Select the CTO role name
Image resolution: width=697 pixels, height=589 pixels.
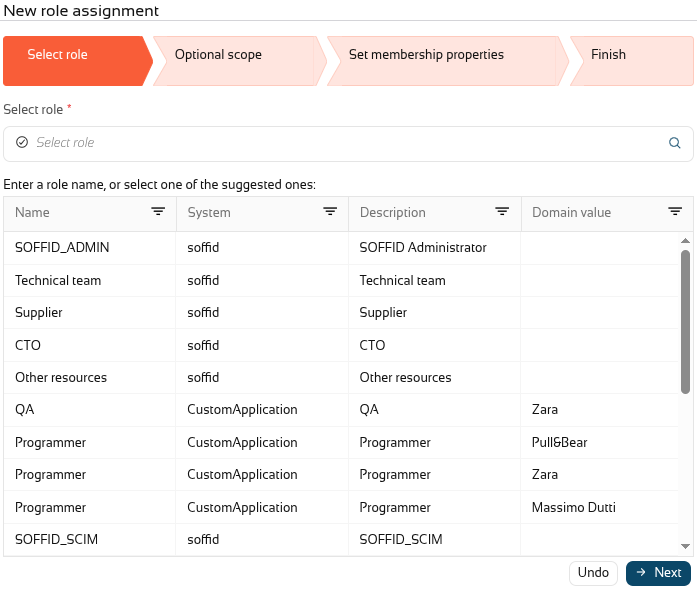[28, 345]
